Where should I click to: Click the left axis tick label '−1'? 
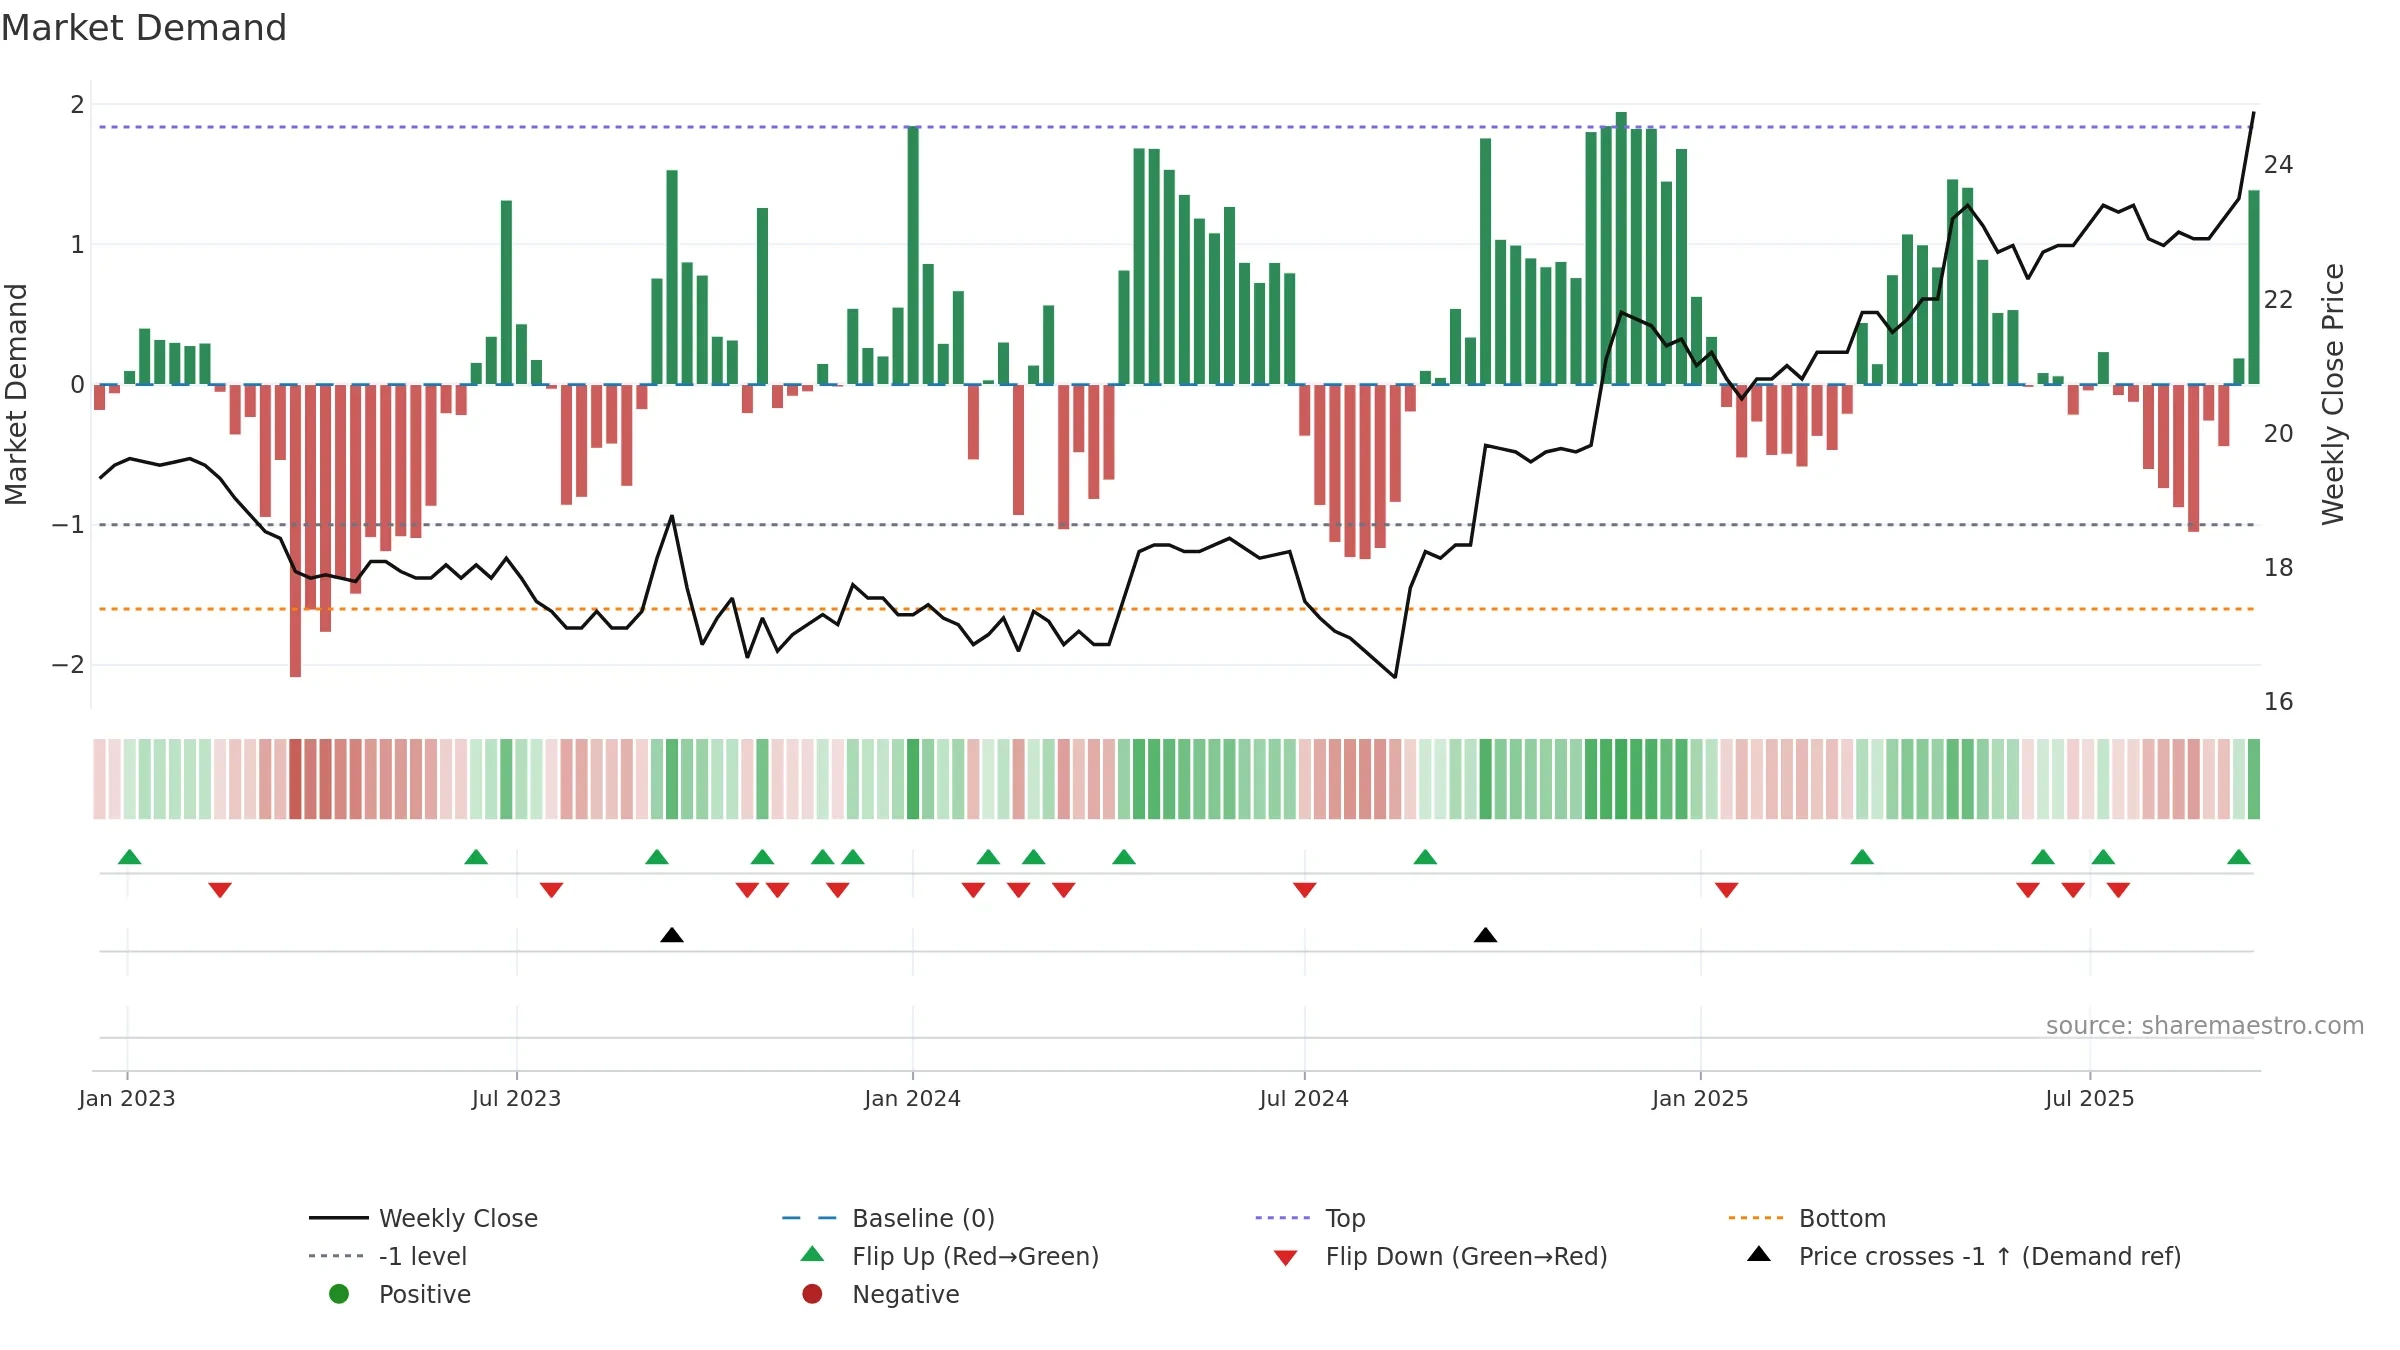(68, 524)
